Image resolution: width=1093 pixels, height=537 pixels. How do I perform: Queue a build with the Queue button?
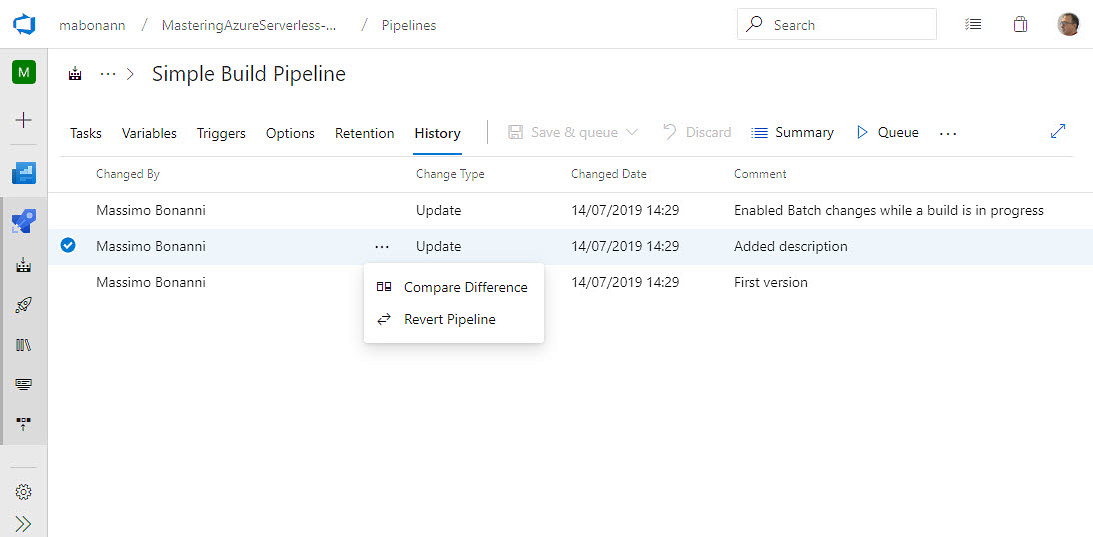click(x=887, y=133)
